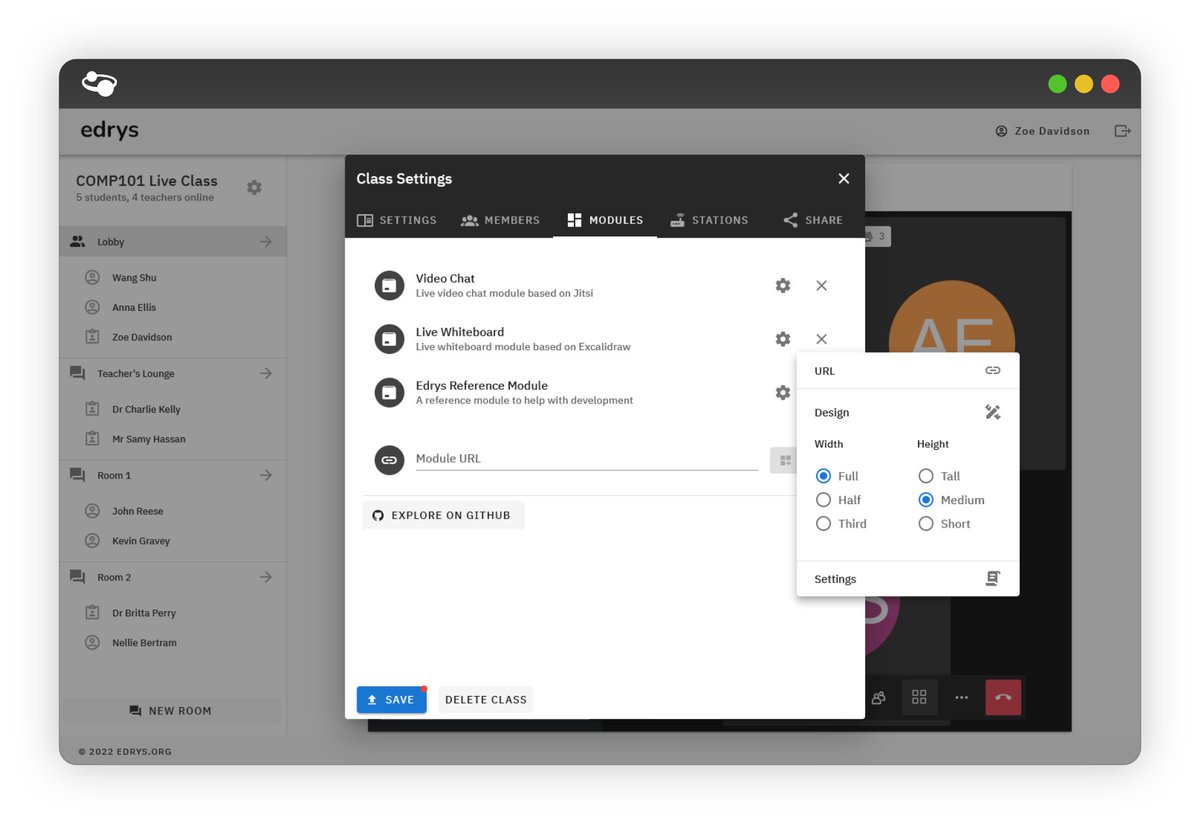Click the Live Whiteboard module icon

(x=389, y=339)
